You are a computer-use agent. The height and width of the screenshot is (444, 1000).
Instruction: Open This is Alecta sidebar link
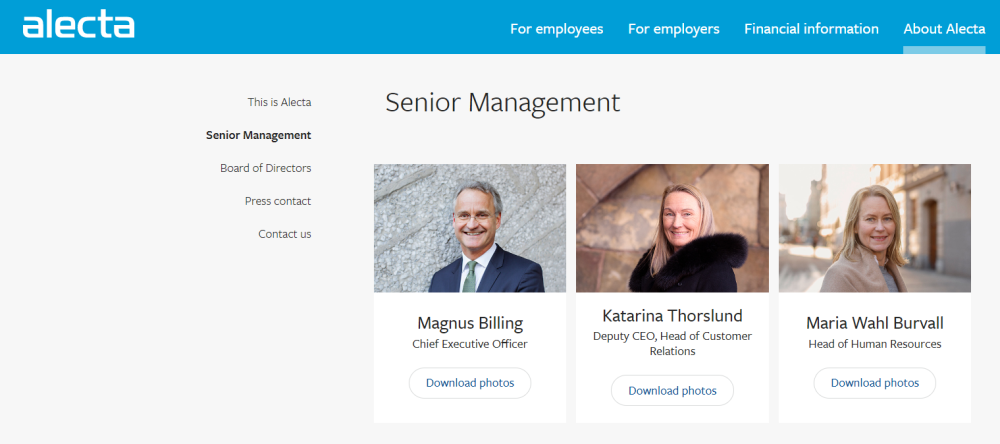tap(279, 102)
